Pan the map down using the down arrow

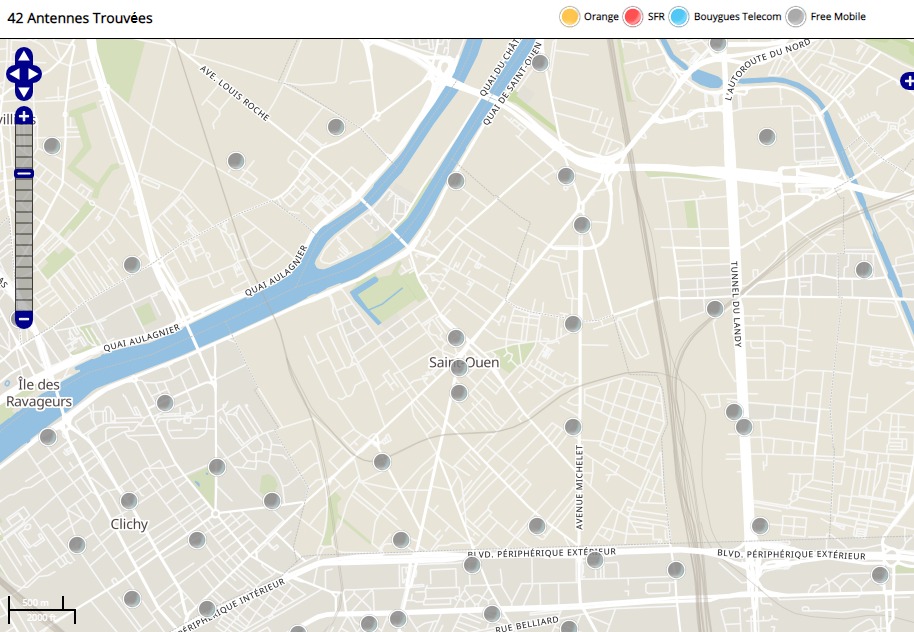pyautogui.click(x=24, y=92)
